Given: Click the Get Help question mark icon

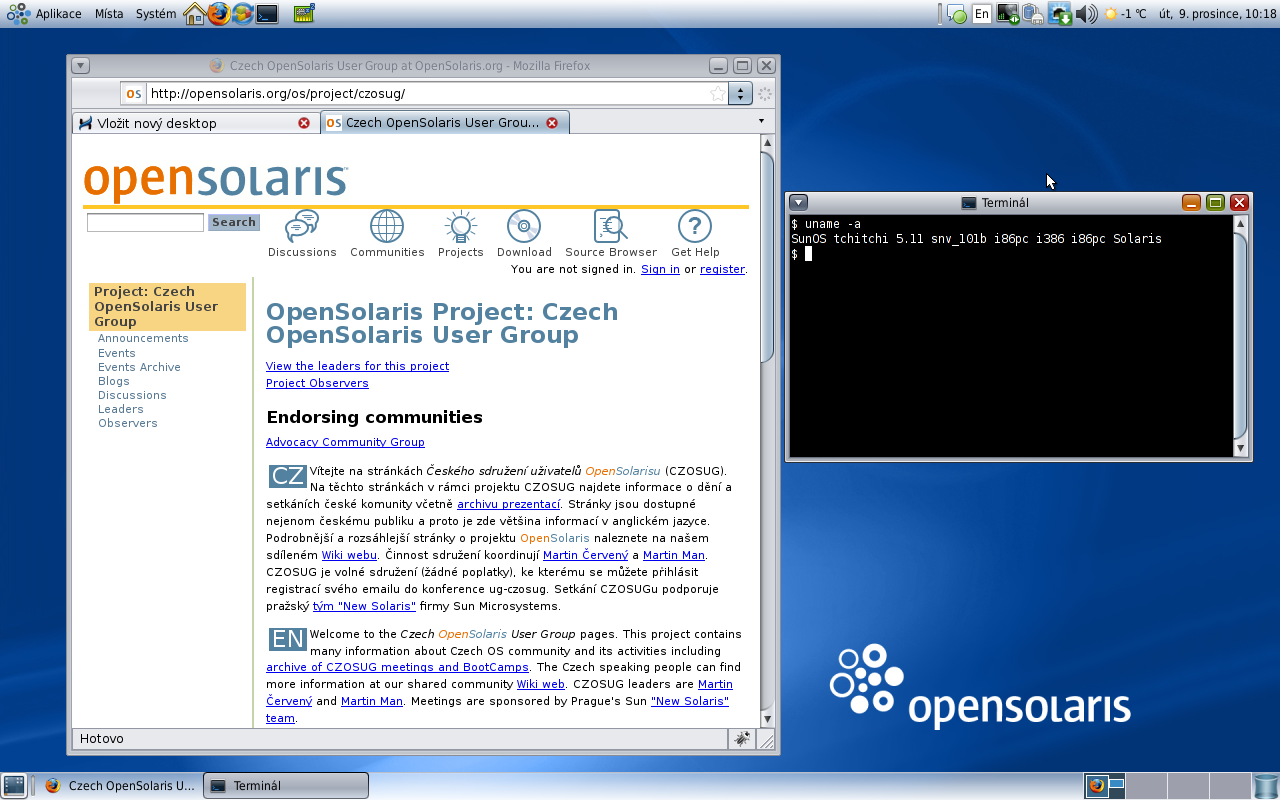Looking at the screenshot, I should 695,227.
